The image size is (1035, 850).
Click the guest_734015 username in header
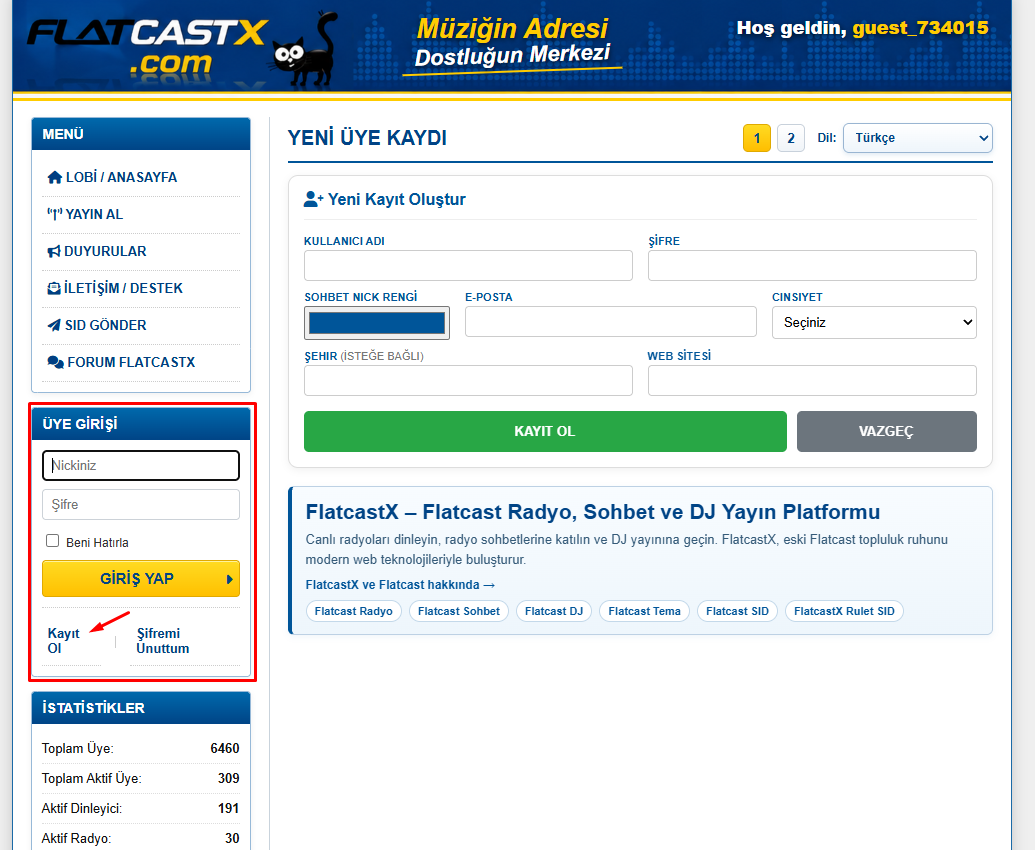(920, 28)
